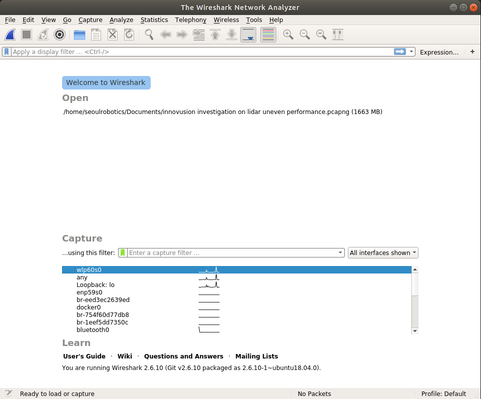Click the stop capture square icon
Screen dimensions: 481x399
tap(26, 35)
